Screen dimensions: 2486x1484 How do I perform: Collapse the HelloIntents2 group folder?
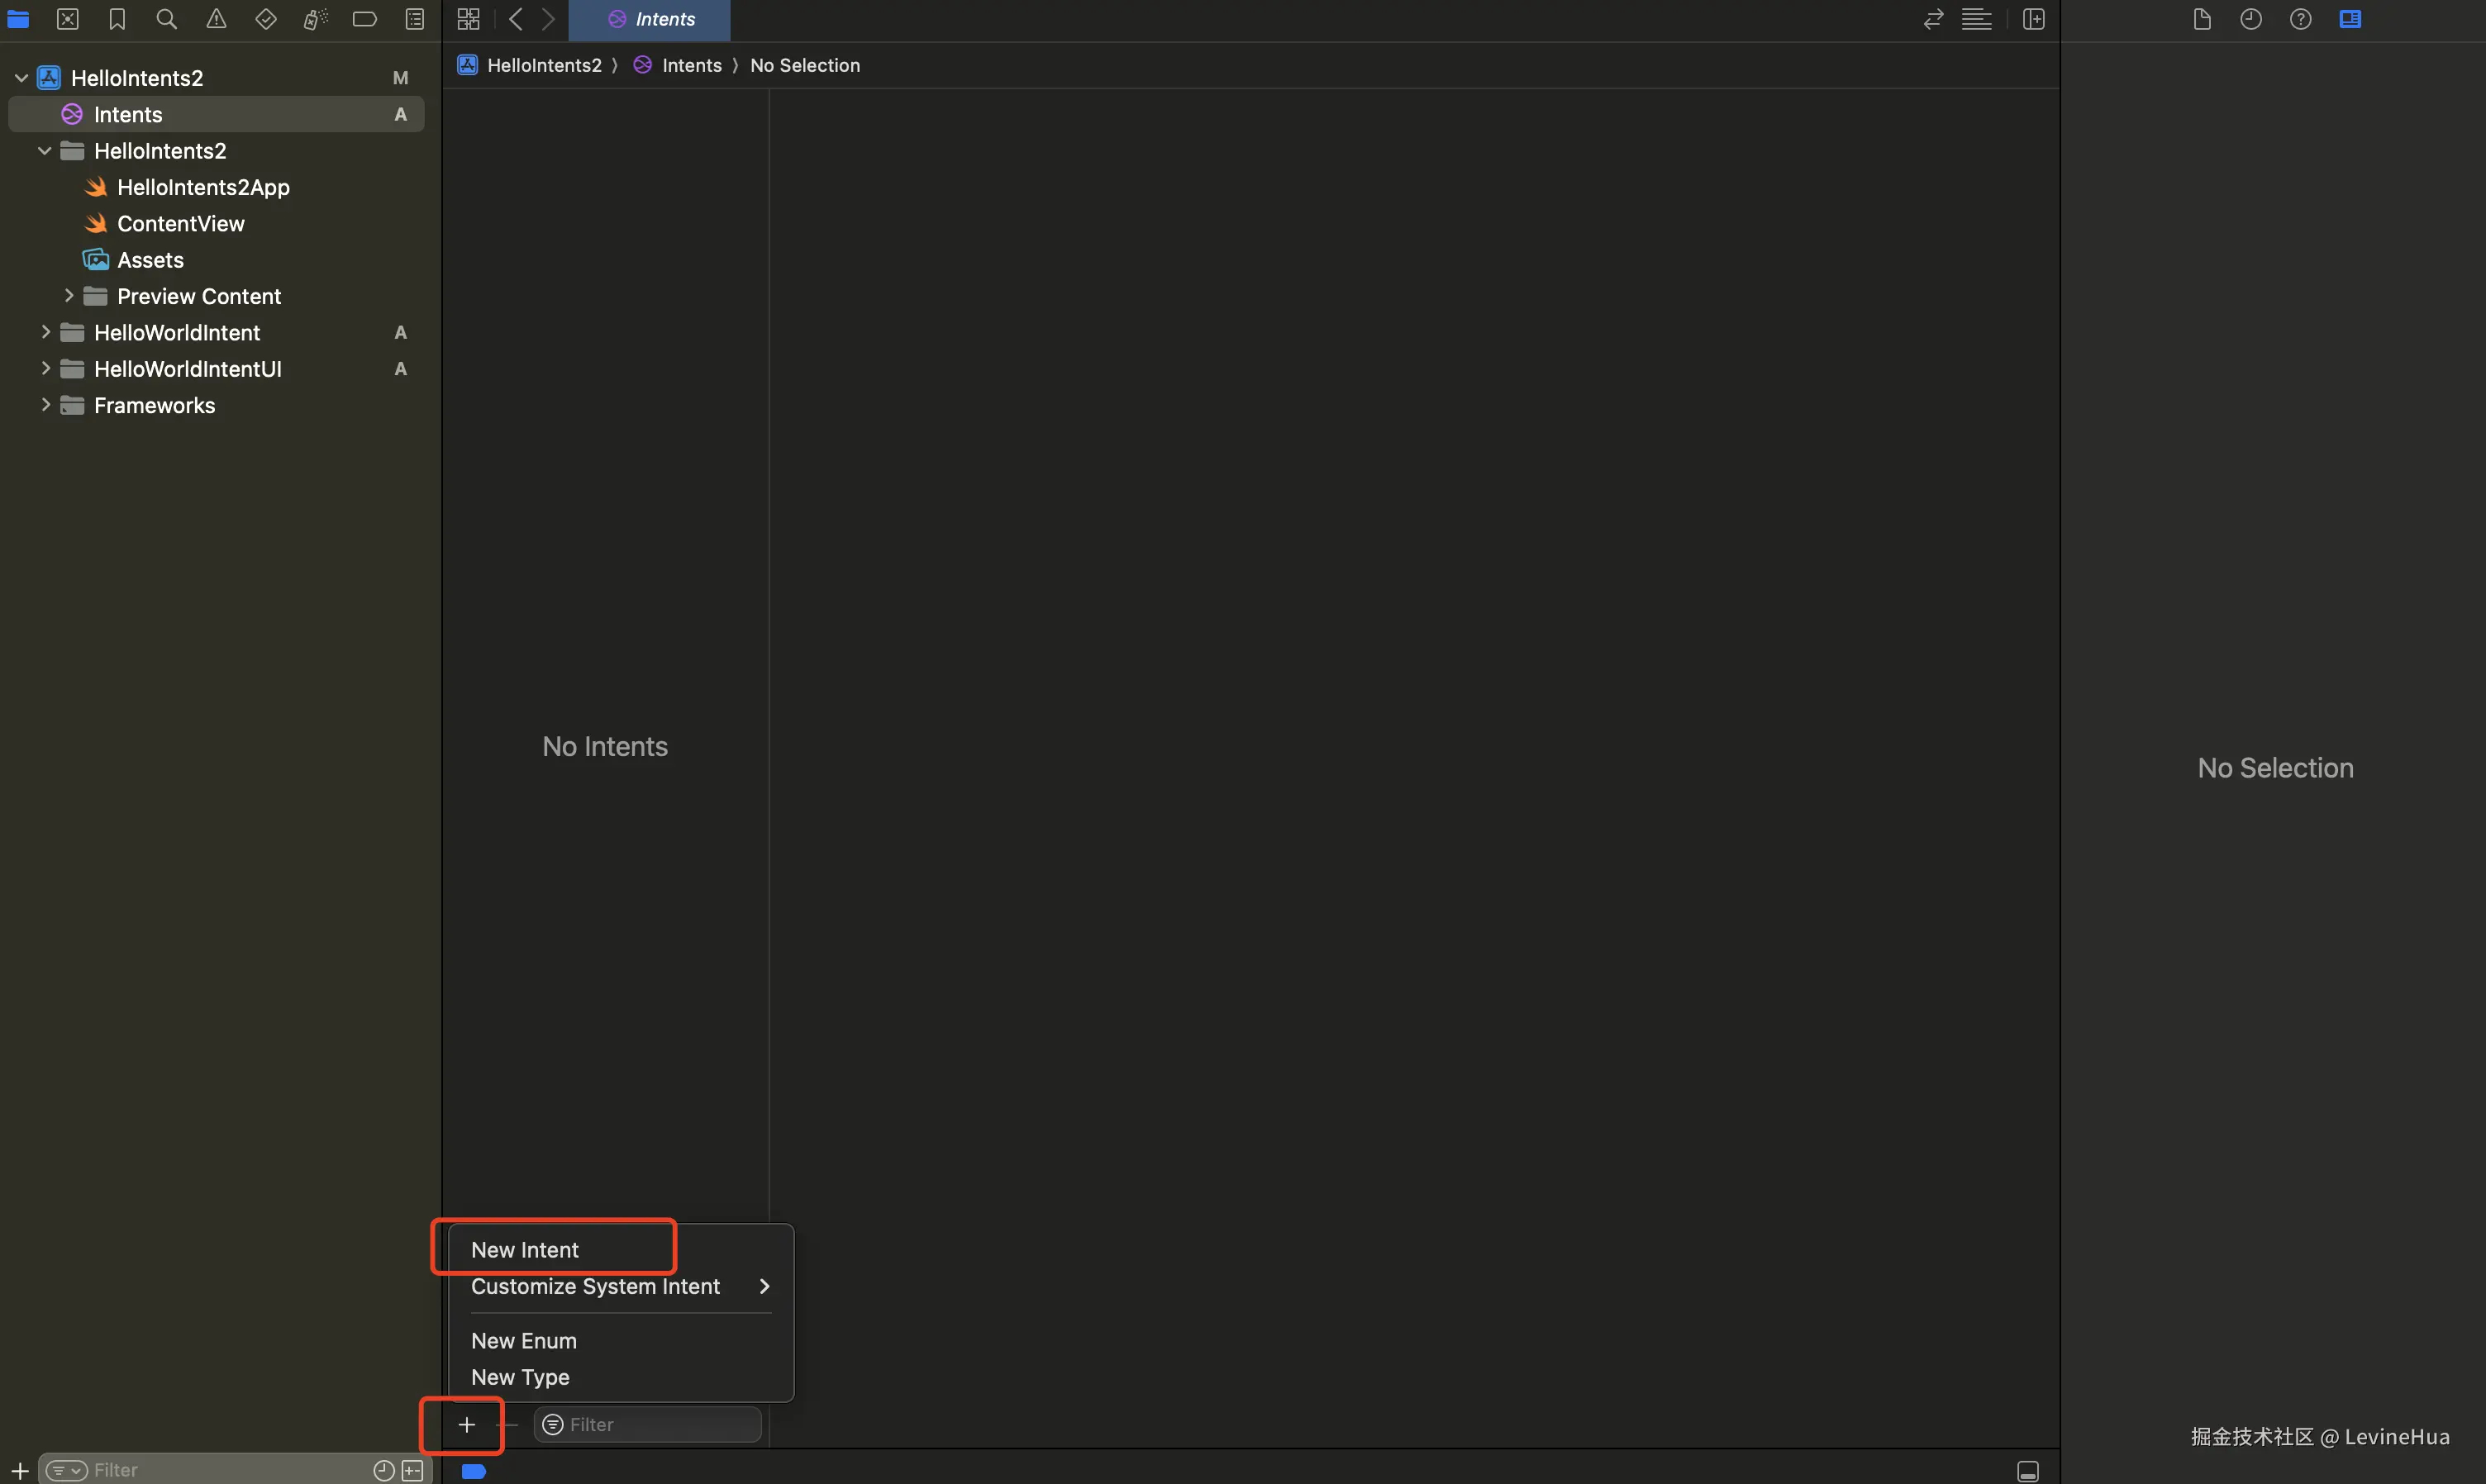tap(45, 151)
